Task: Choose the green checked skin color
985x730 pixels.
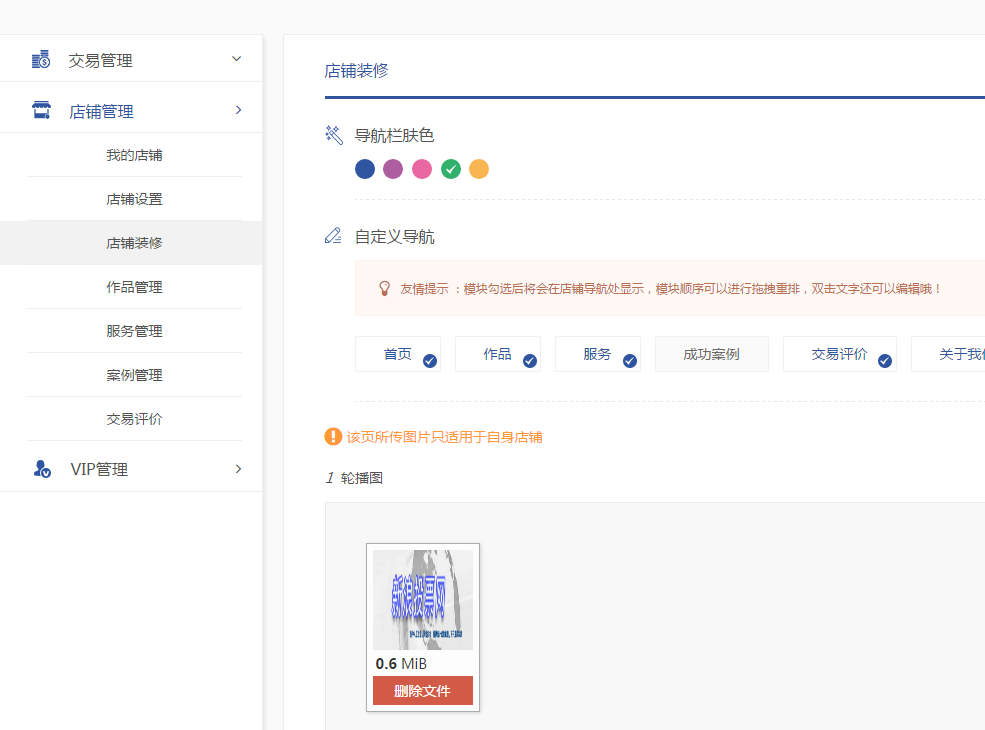Action: coord(451,169)
